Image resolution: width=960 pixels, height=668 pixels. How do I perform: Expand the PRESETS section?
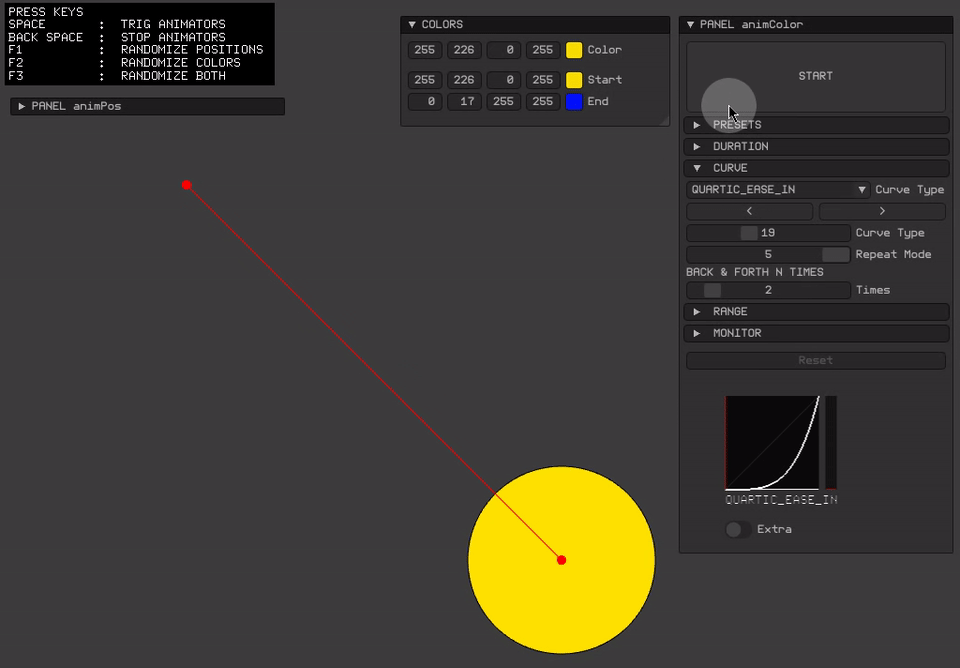(816, 125)
